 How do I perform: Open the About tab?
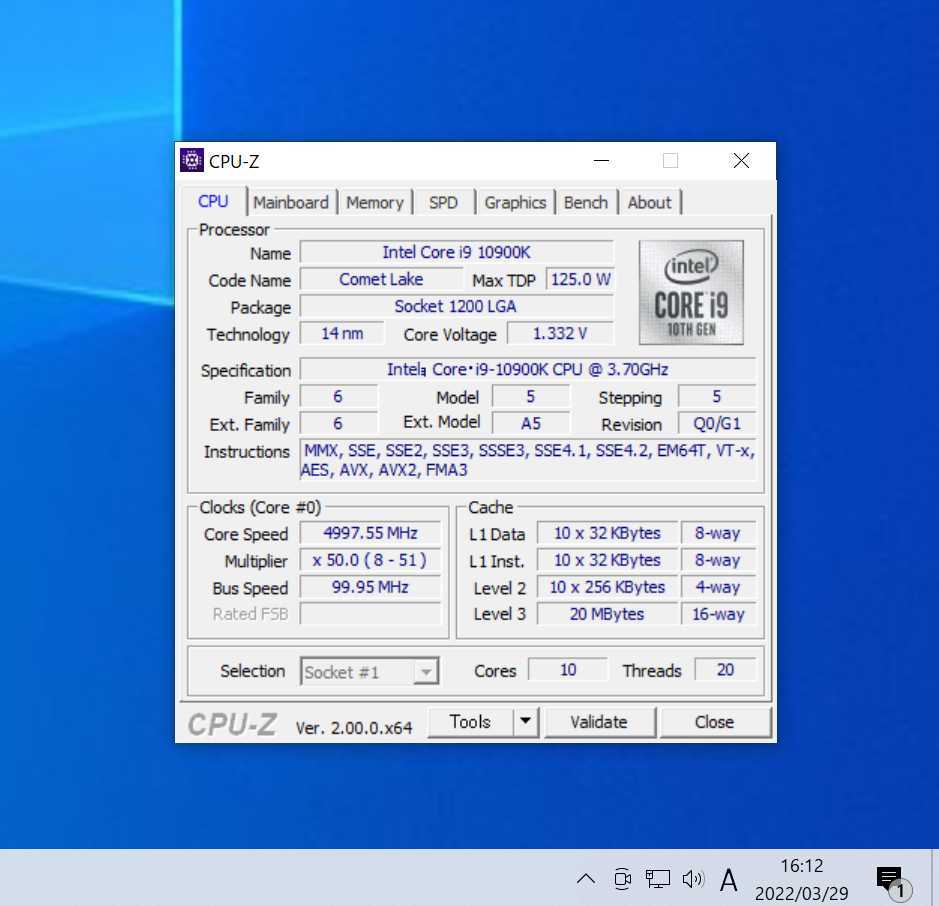coord(649,202)
